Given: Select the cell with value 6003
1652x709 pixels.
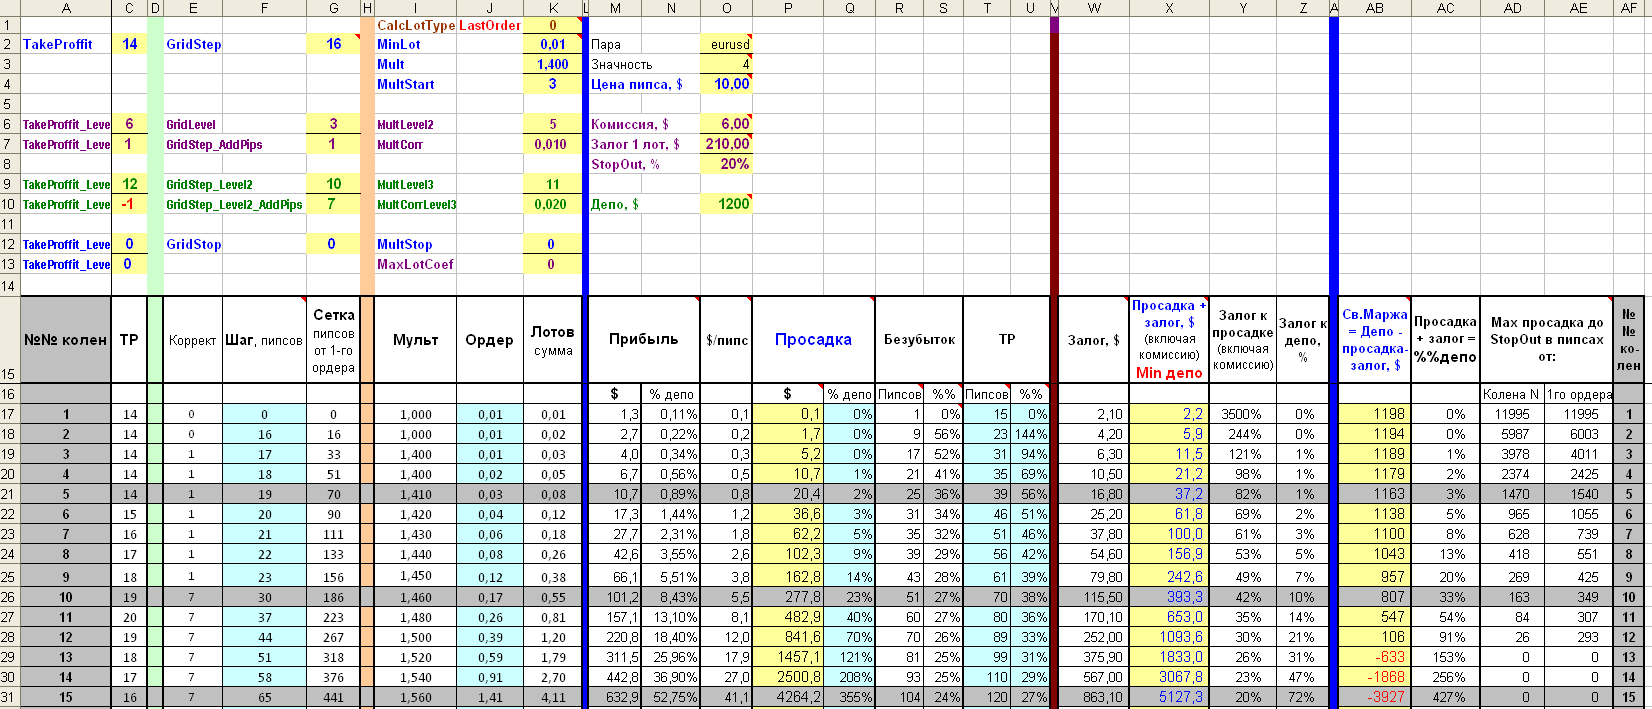Looking at the screenshot, I should pos(1579,434).
